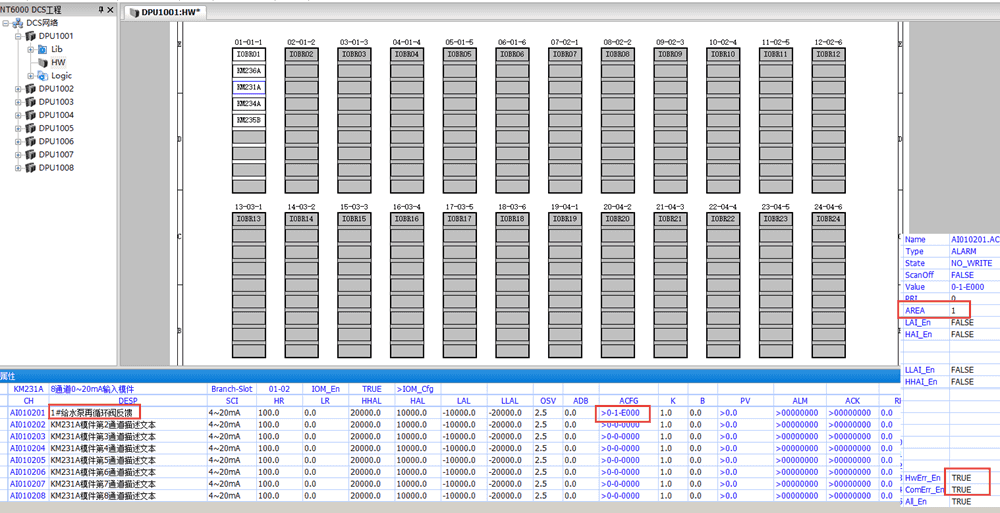Expand the DPU1005 node

pyautogui.click(x=18, y=128)
